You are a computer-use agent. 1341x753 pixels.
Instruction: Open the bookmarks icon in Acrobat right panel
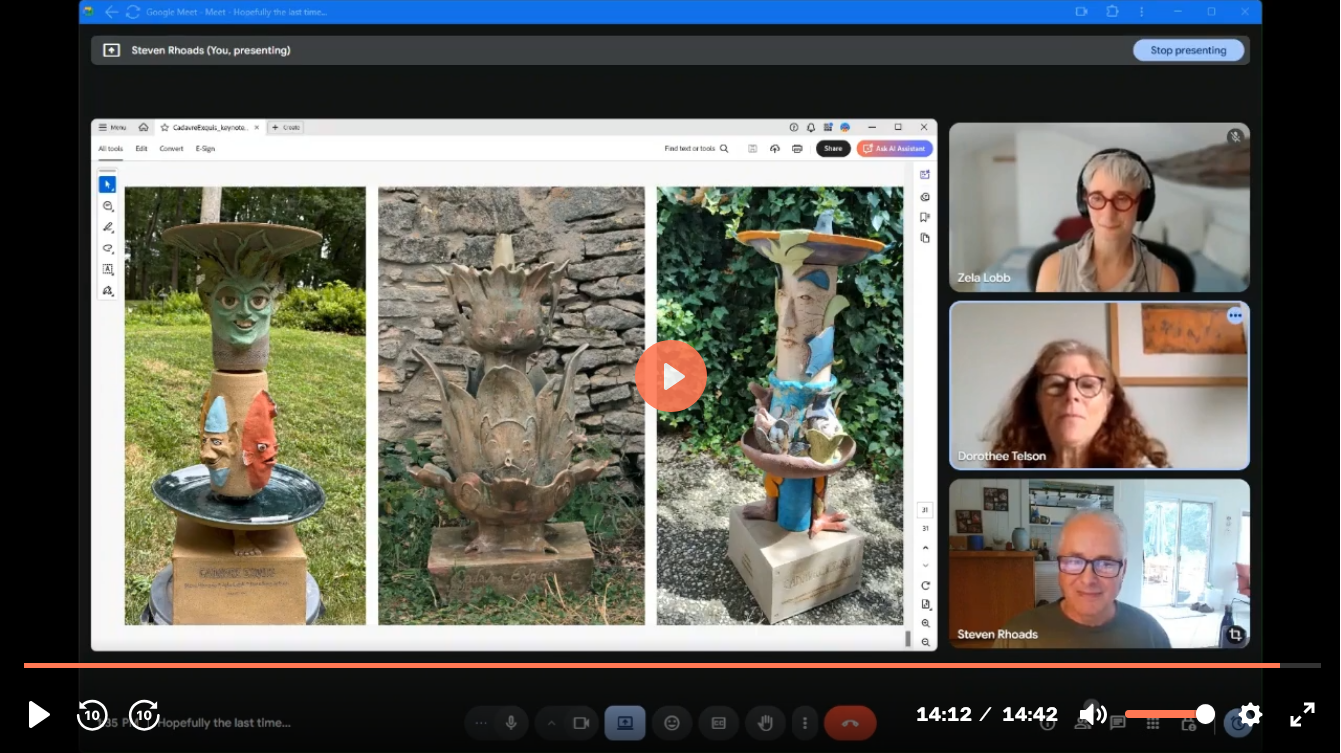(925, 217)
